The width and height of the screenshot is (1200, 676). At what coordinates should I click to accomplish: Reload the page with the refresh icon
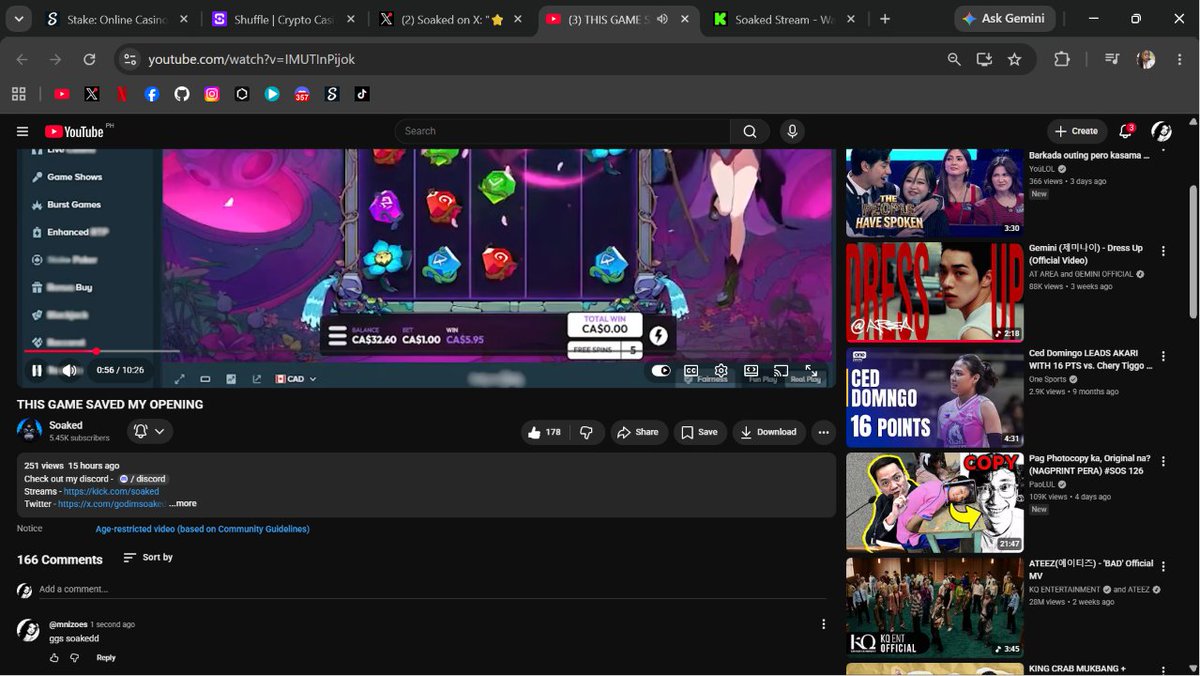click(89, 59)
